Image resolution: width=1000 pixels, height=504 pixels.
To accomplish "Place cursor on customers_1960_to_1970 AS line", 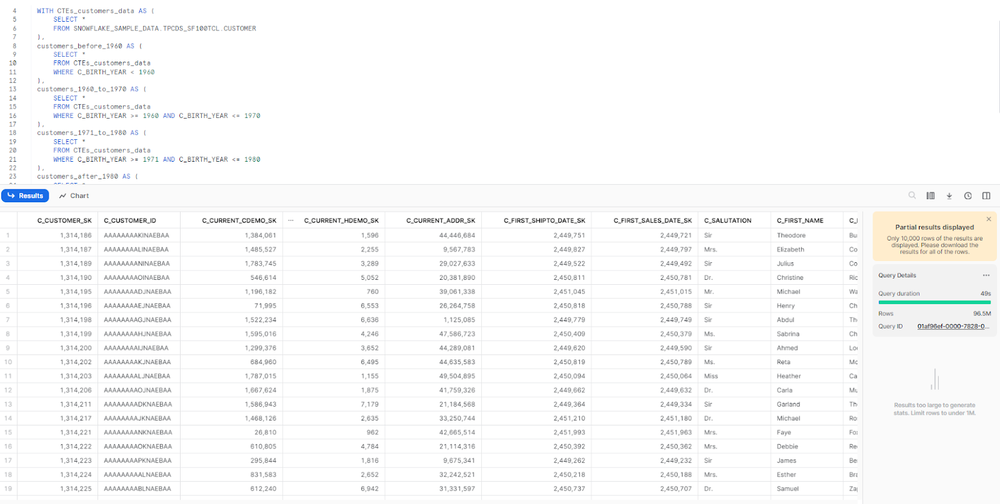I will click(x=93, y=89).
